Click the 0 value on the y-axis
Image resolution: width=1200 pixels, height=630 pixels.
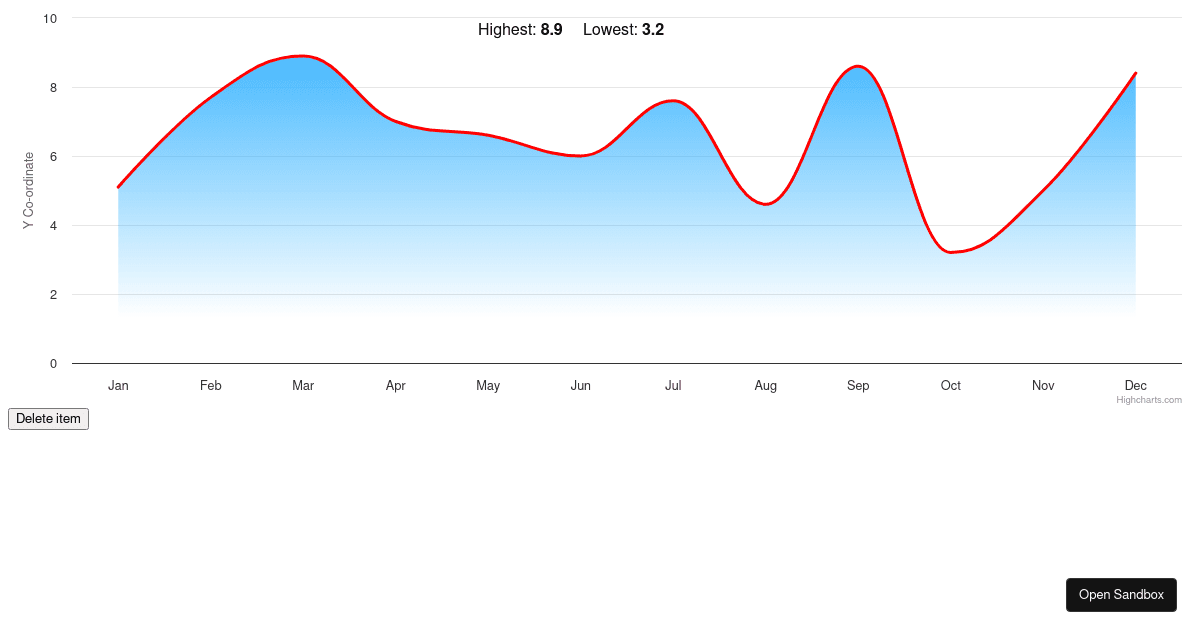click(x=53, y=363)
